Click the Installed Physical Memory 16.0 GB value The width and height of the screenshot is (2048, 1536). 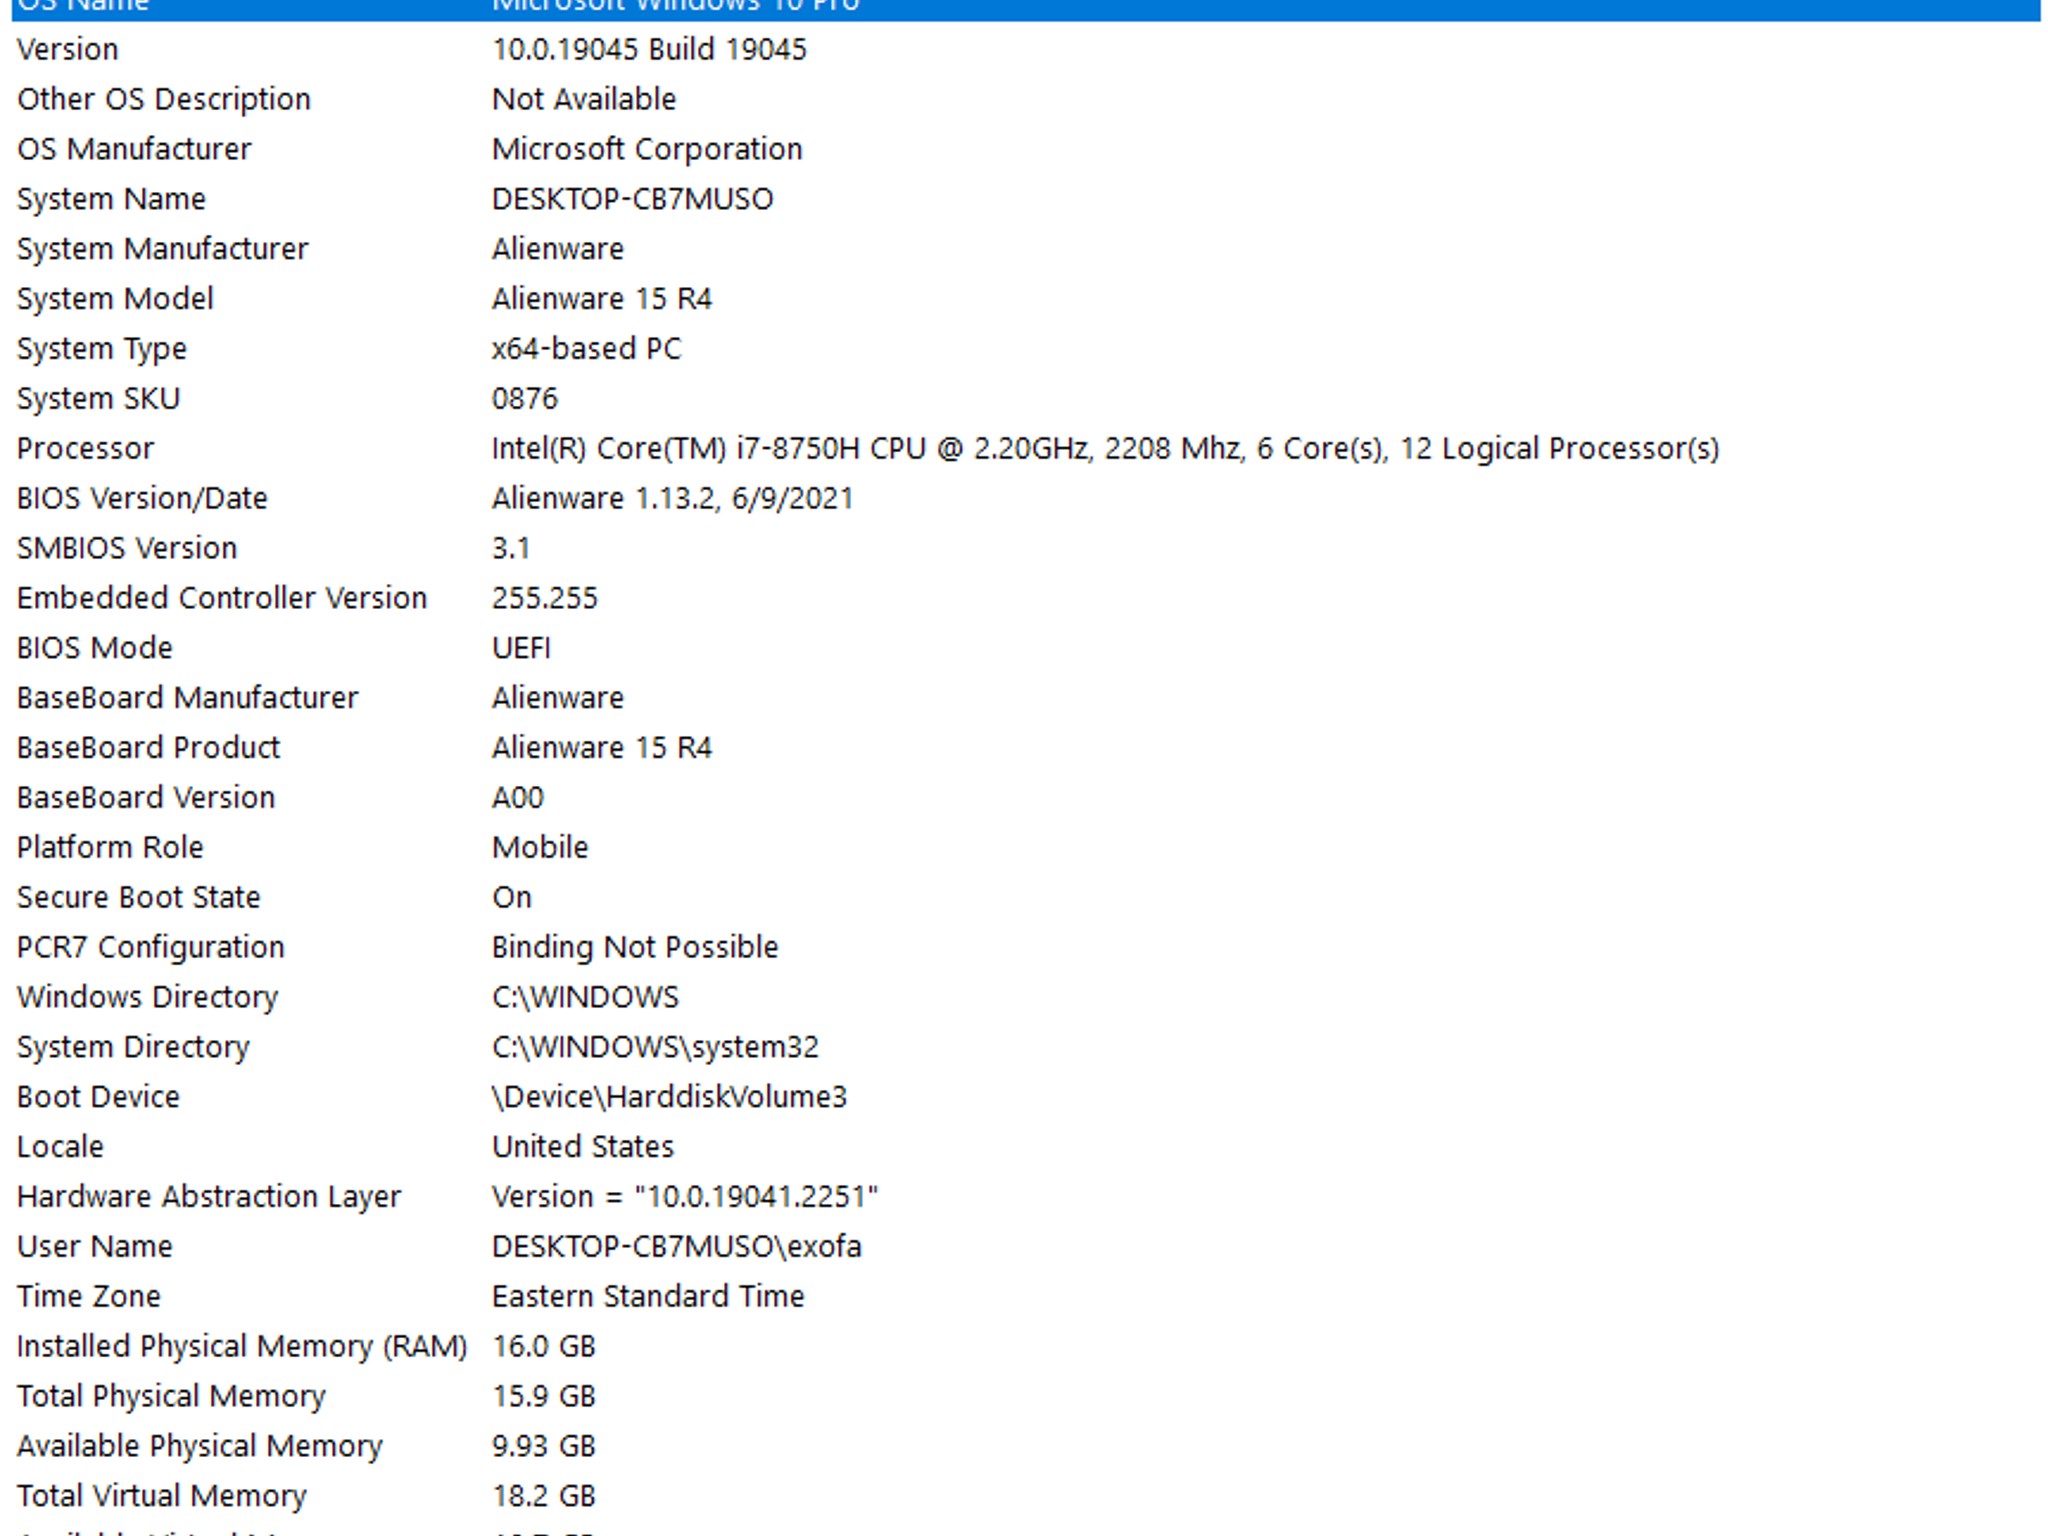[541, 1345]
